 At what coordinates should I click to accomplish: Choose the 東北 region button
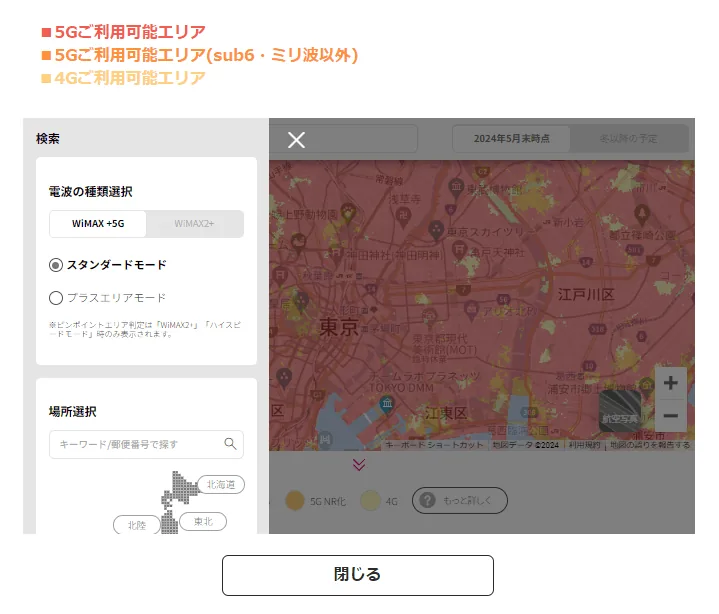click(203, 521)
